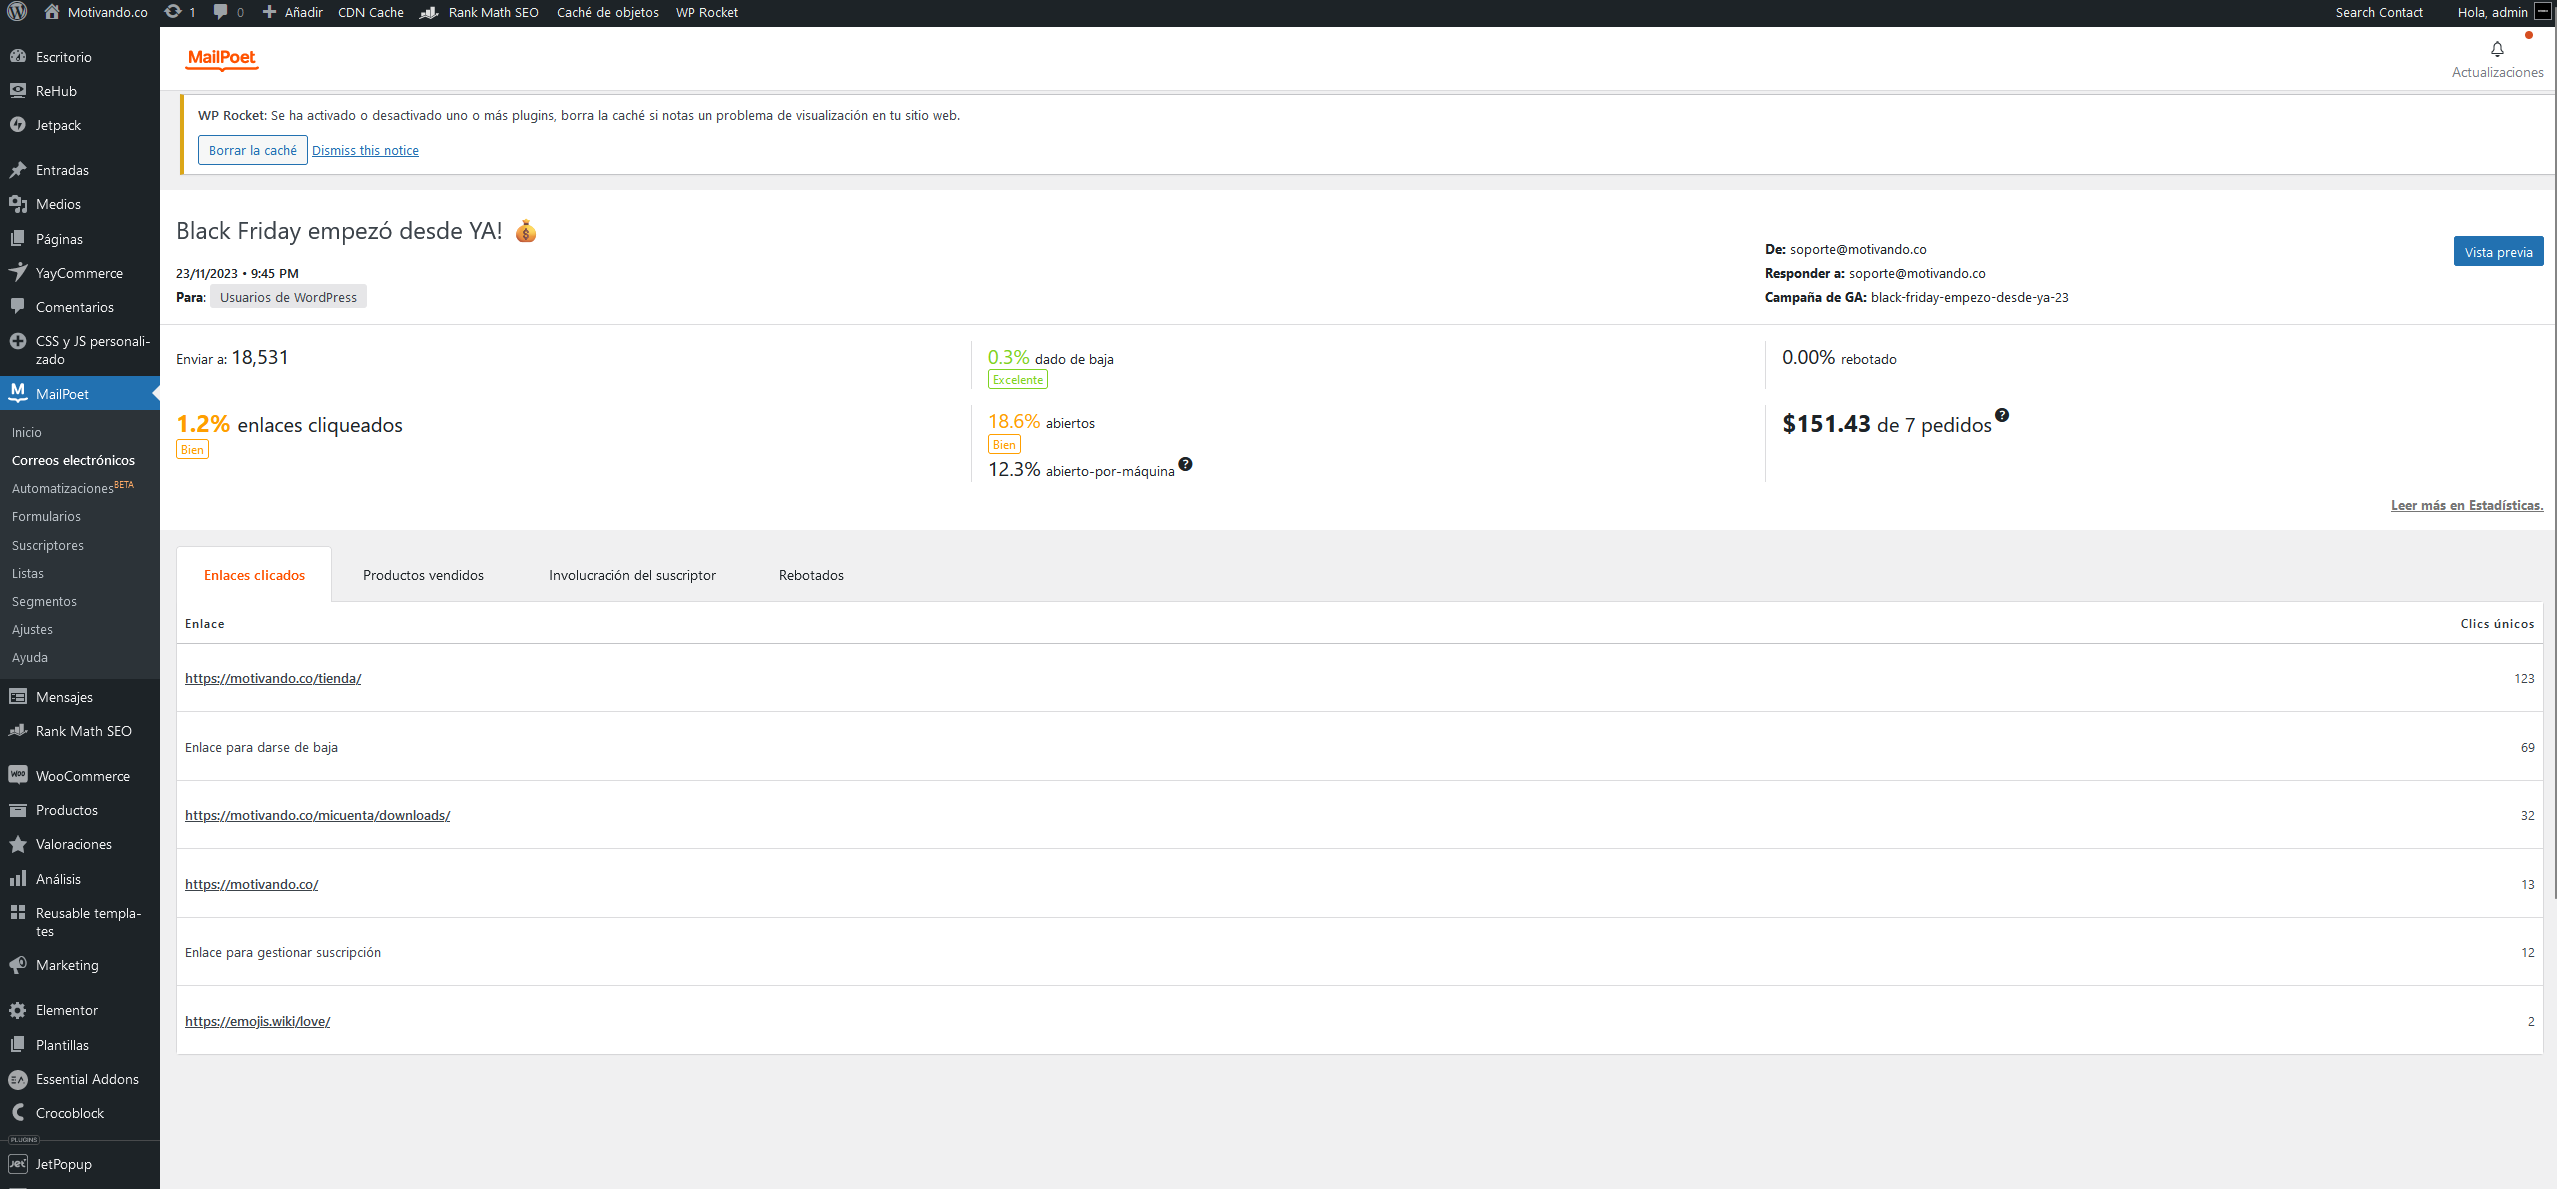The width and height of the screenshot is (2557, 1189).
Task: Switch to Rebotados tab
Action: [x=811, y=575]
